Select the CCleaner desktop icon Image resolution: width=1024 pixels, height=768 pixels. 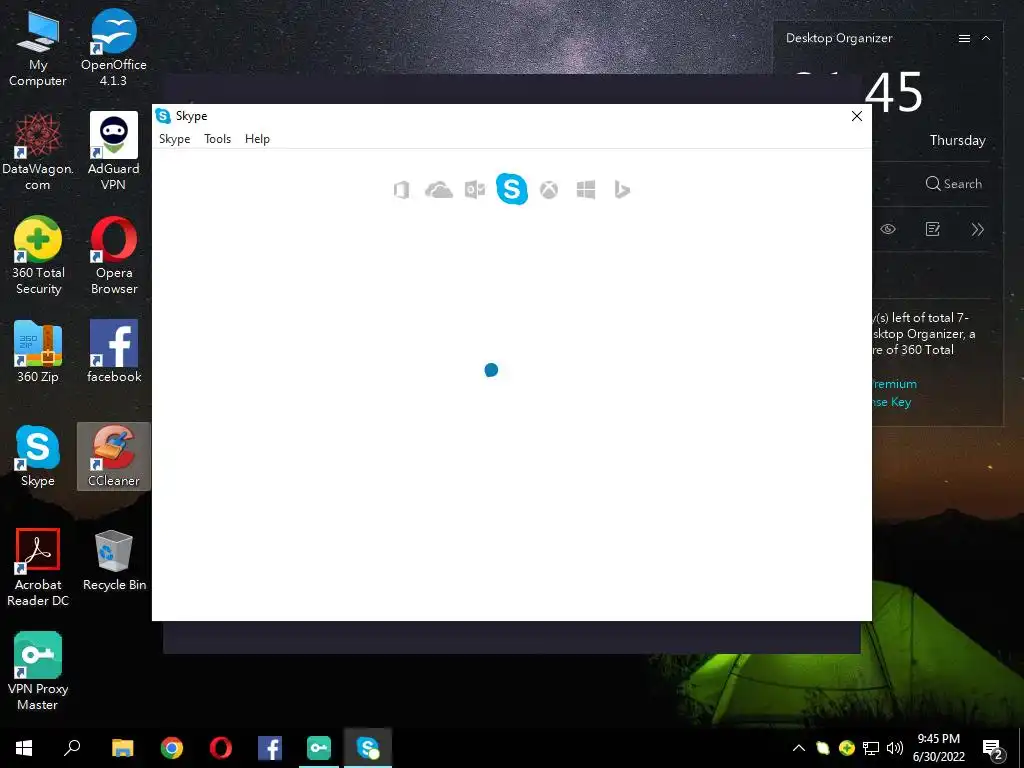click(x=114, y=456)
